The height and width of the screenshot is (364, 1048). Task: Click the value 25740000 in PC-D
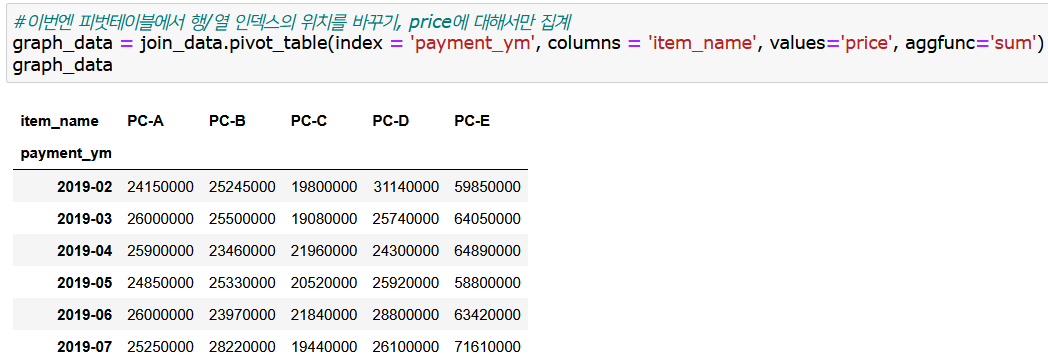(406, 218)
